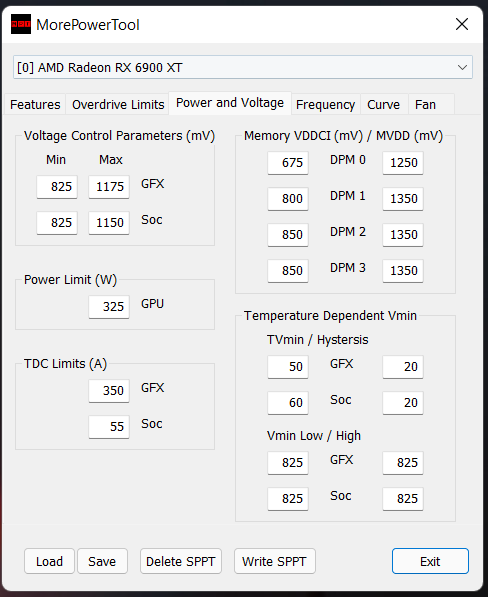488x597 pixels.
Task: Switch to the Overdrive Limits tab
Action: (x=118, y=104)
